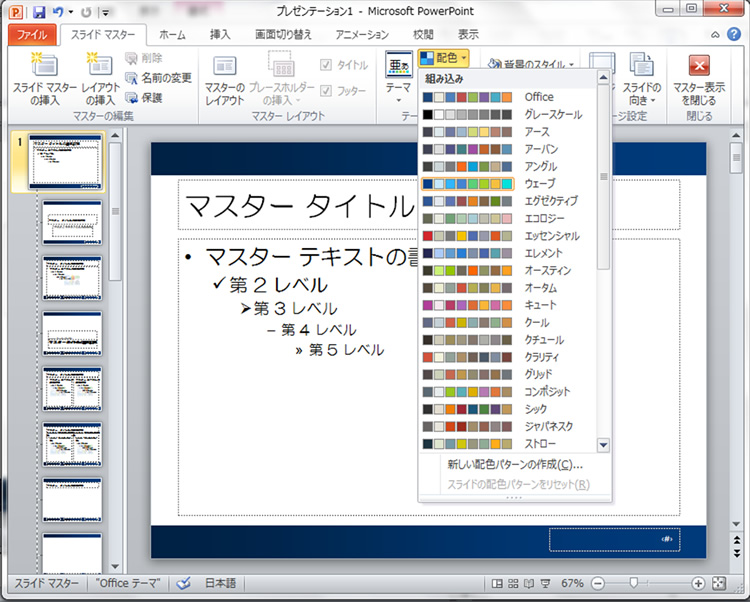Click the Master Layout icon

(x=225, y=78)
